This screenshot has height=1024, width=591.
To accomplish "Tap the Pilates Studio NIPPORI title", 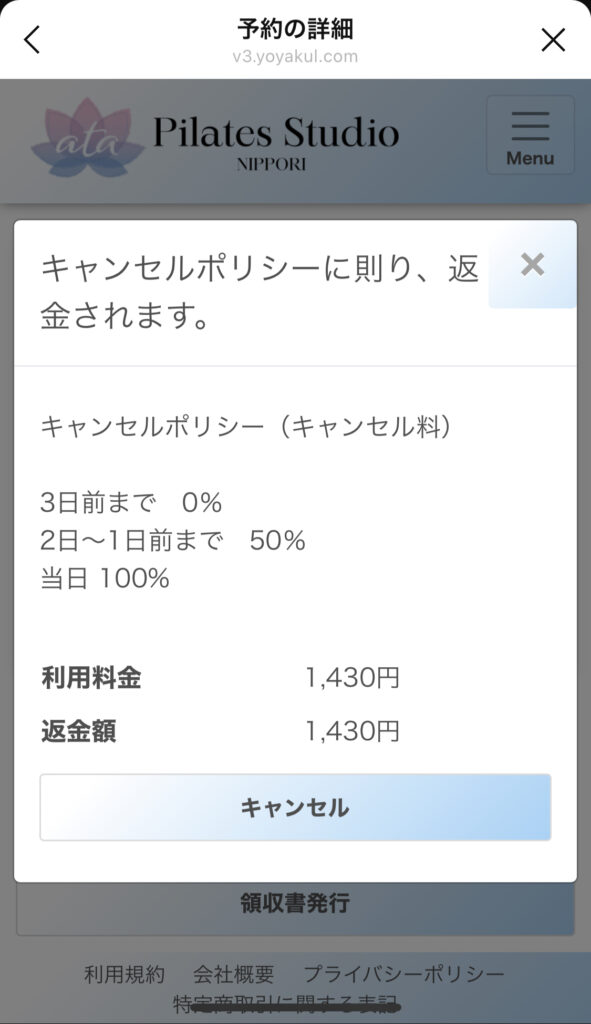I will (x=276, y=142).
